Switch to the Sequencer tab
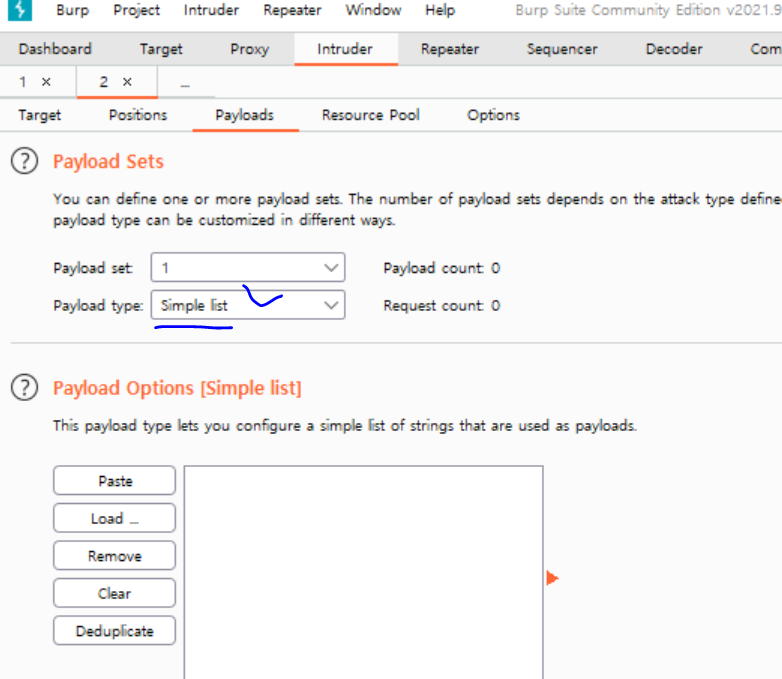Viewport: 782px width, 679px height. point(562,49)
